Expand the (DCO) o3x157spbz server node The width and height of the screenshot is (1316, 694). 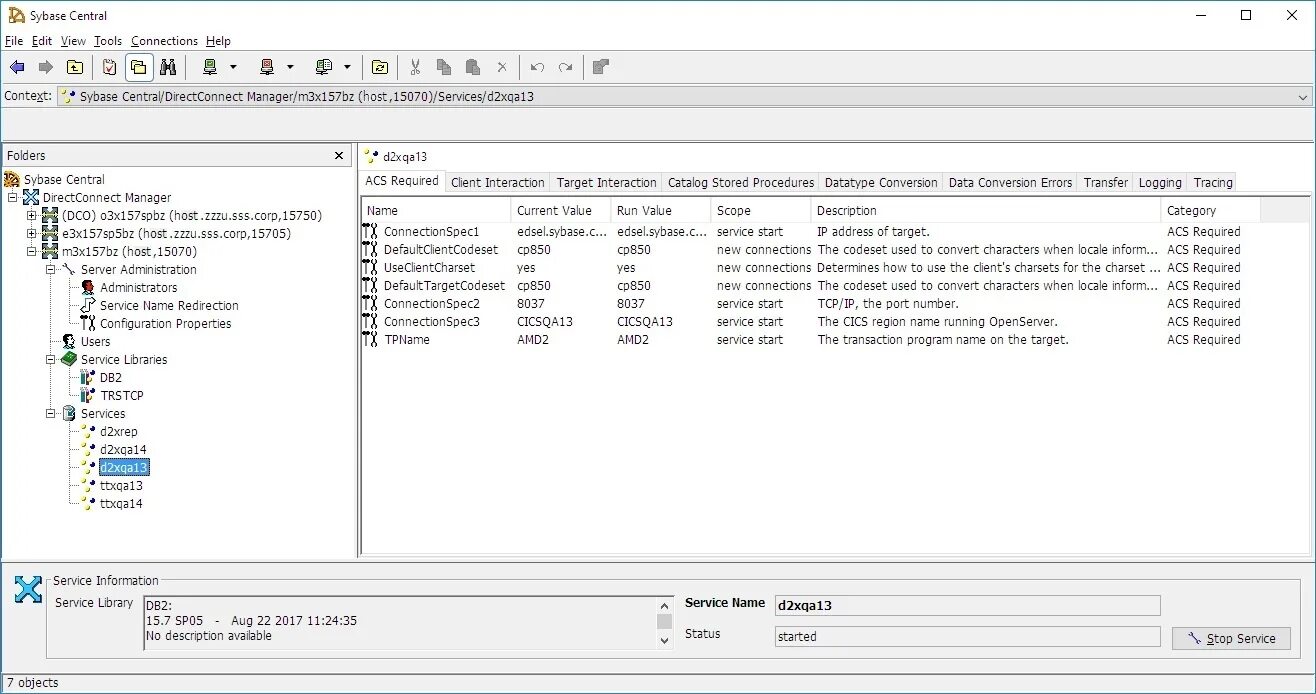coord(32,216)
